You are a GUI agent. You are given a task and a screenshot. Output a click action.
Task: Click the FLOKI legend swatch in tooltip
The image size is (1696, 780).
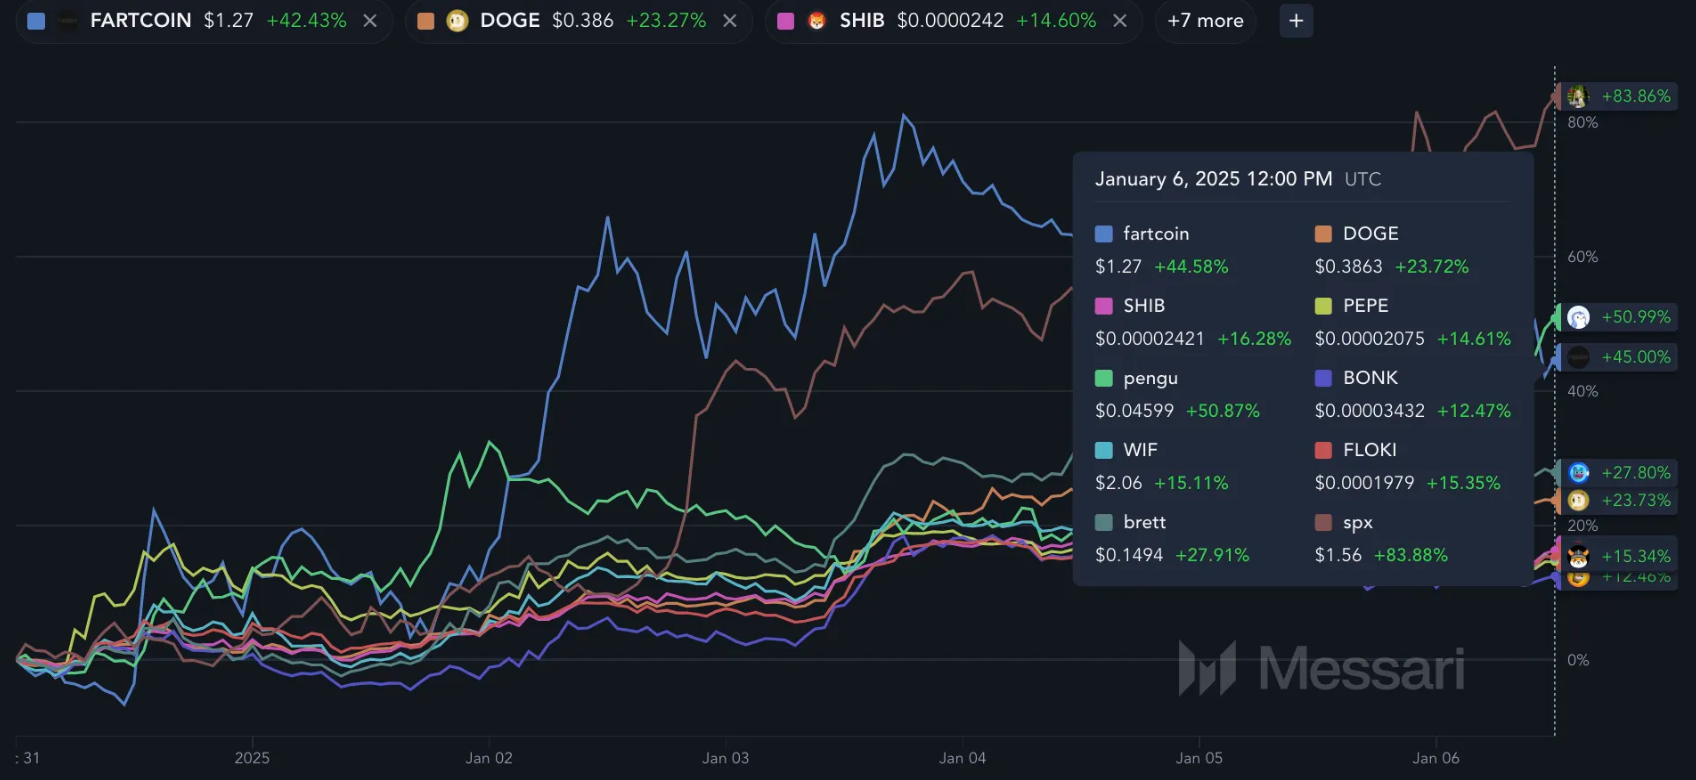click(1323, 450)
